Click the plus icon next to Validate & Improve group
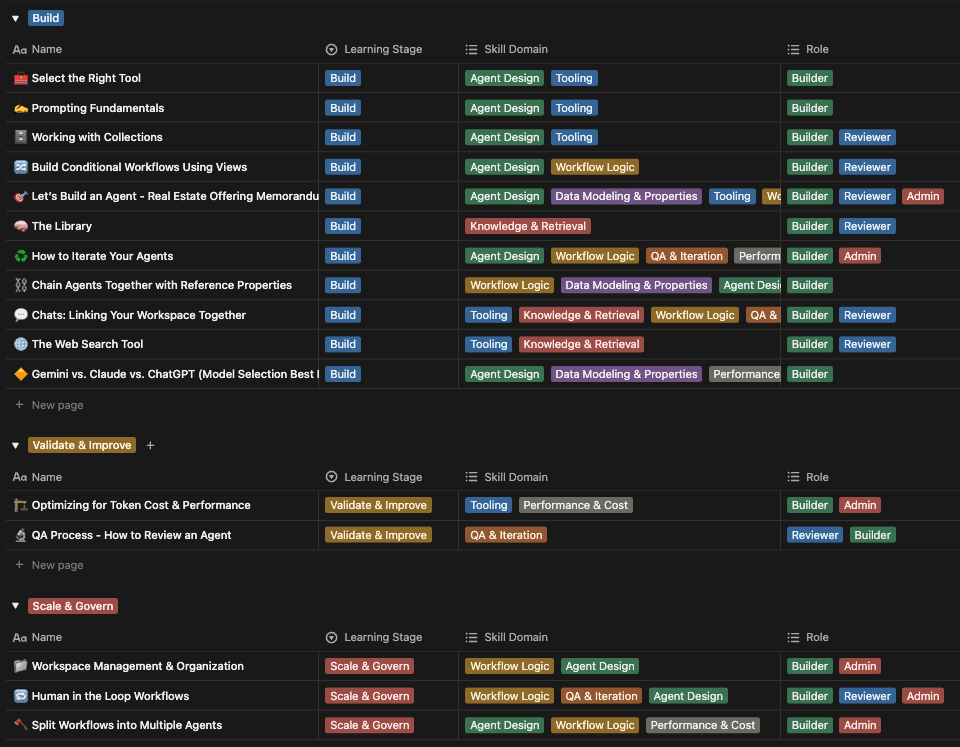 coord(151,446)
